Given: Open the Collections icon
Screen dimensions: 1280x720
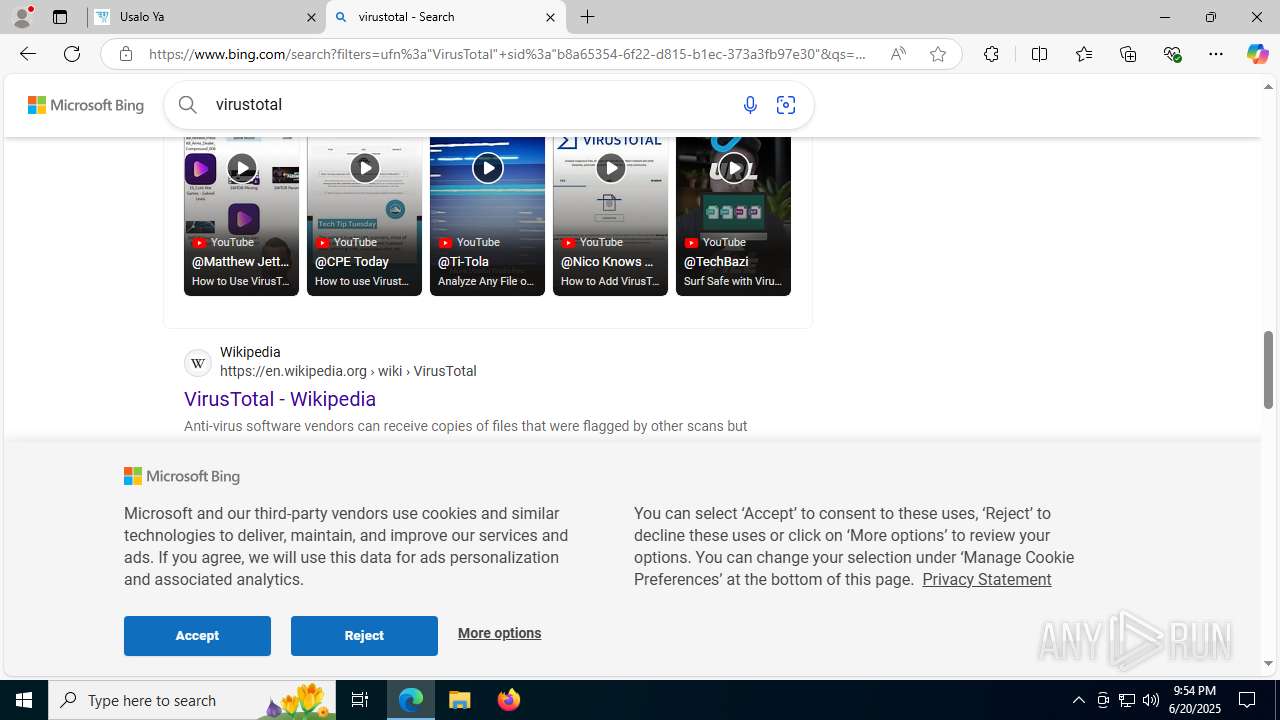Looking at the screenshot, I should pyautogui.click(x=1128, y=54).
